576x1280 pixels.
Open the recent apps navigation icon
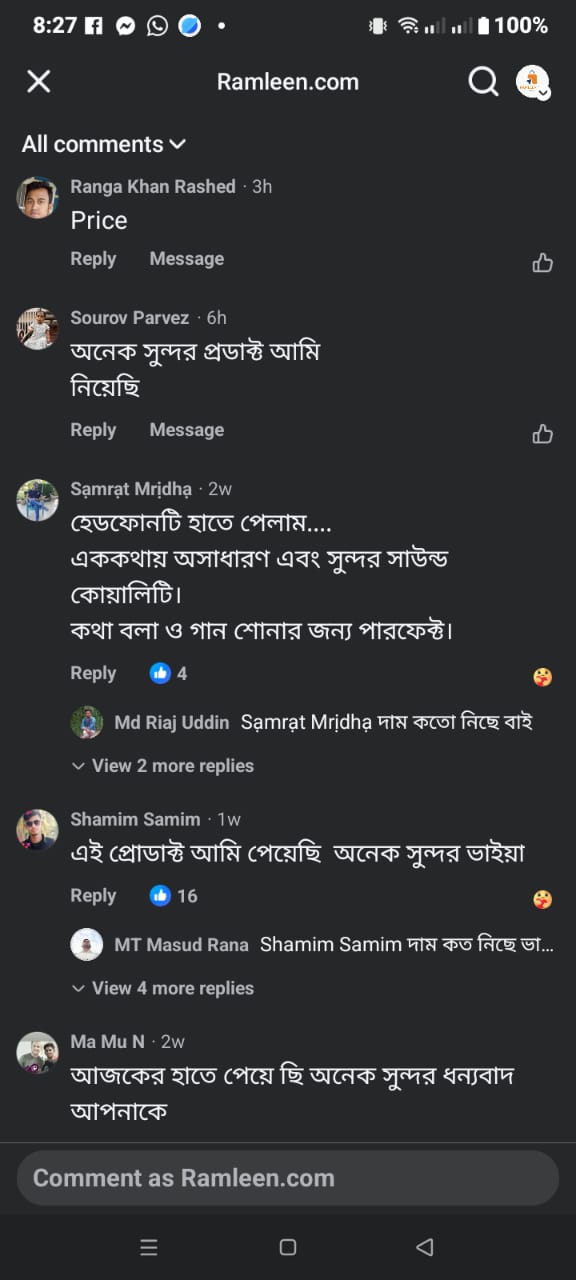pos(149,1247)
